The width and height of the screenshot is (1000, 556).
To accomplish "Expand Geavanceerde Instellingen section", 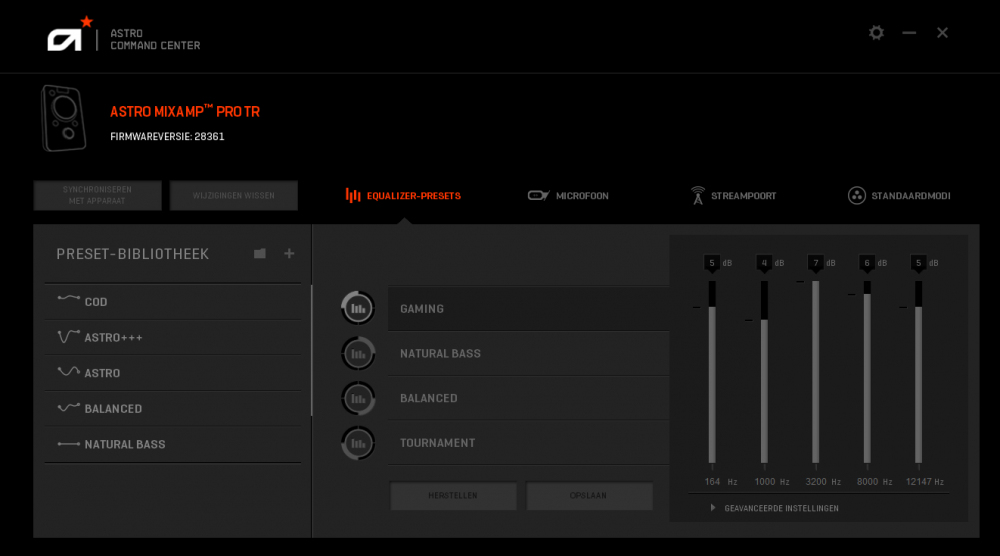I will click(775, 508).
